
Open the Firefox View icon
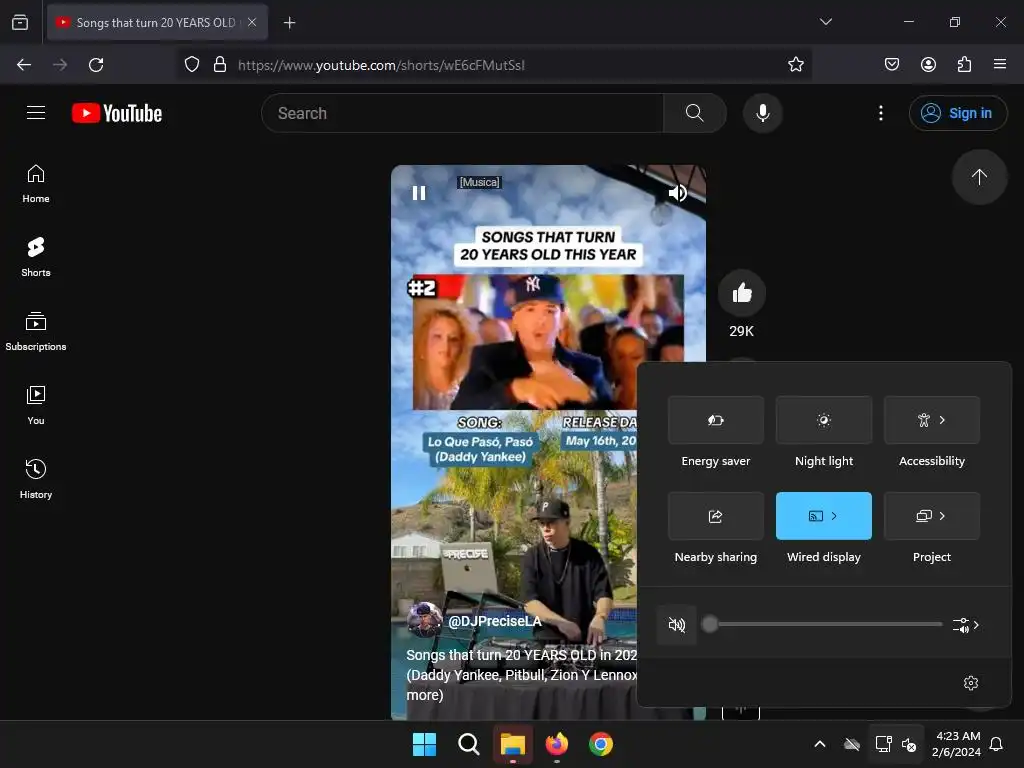click(x=20, y=22)
